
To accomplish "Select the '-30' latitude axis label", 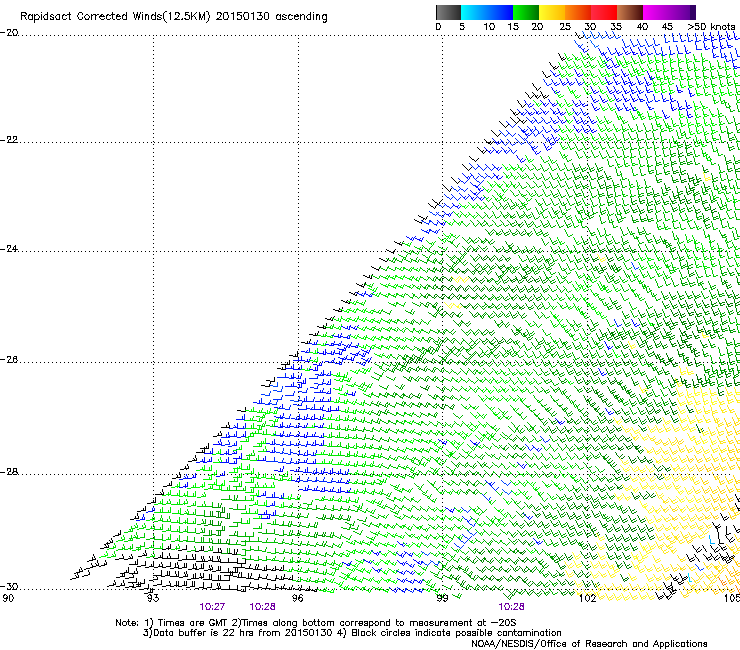I will (x=9, y=587).
